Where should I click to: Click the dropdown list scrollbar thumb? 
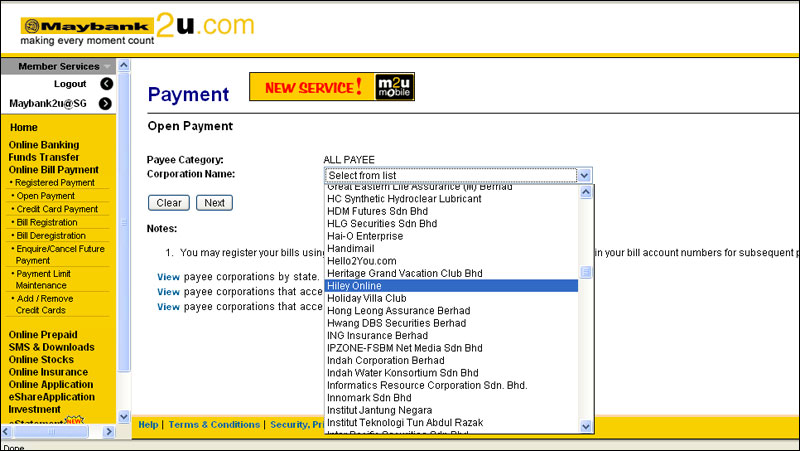click(x=586, y=272)
